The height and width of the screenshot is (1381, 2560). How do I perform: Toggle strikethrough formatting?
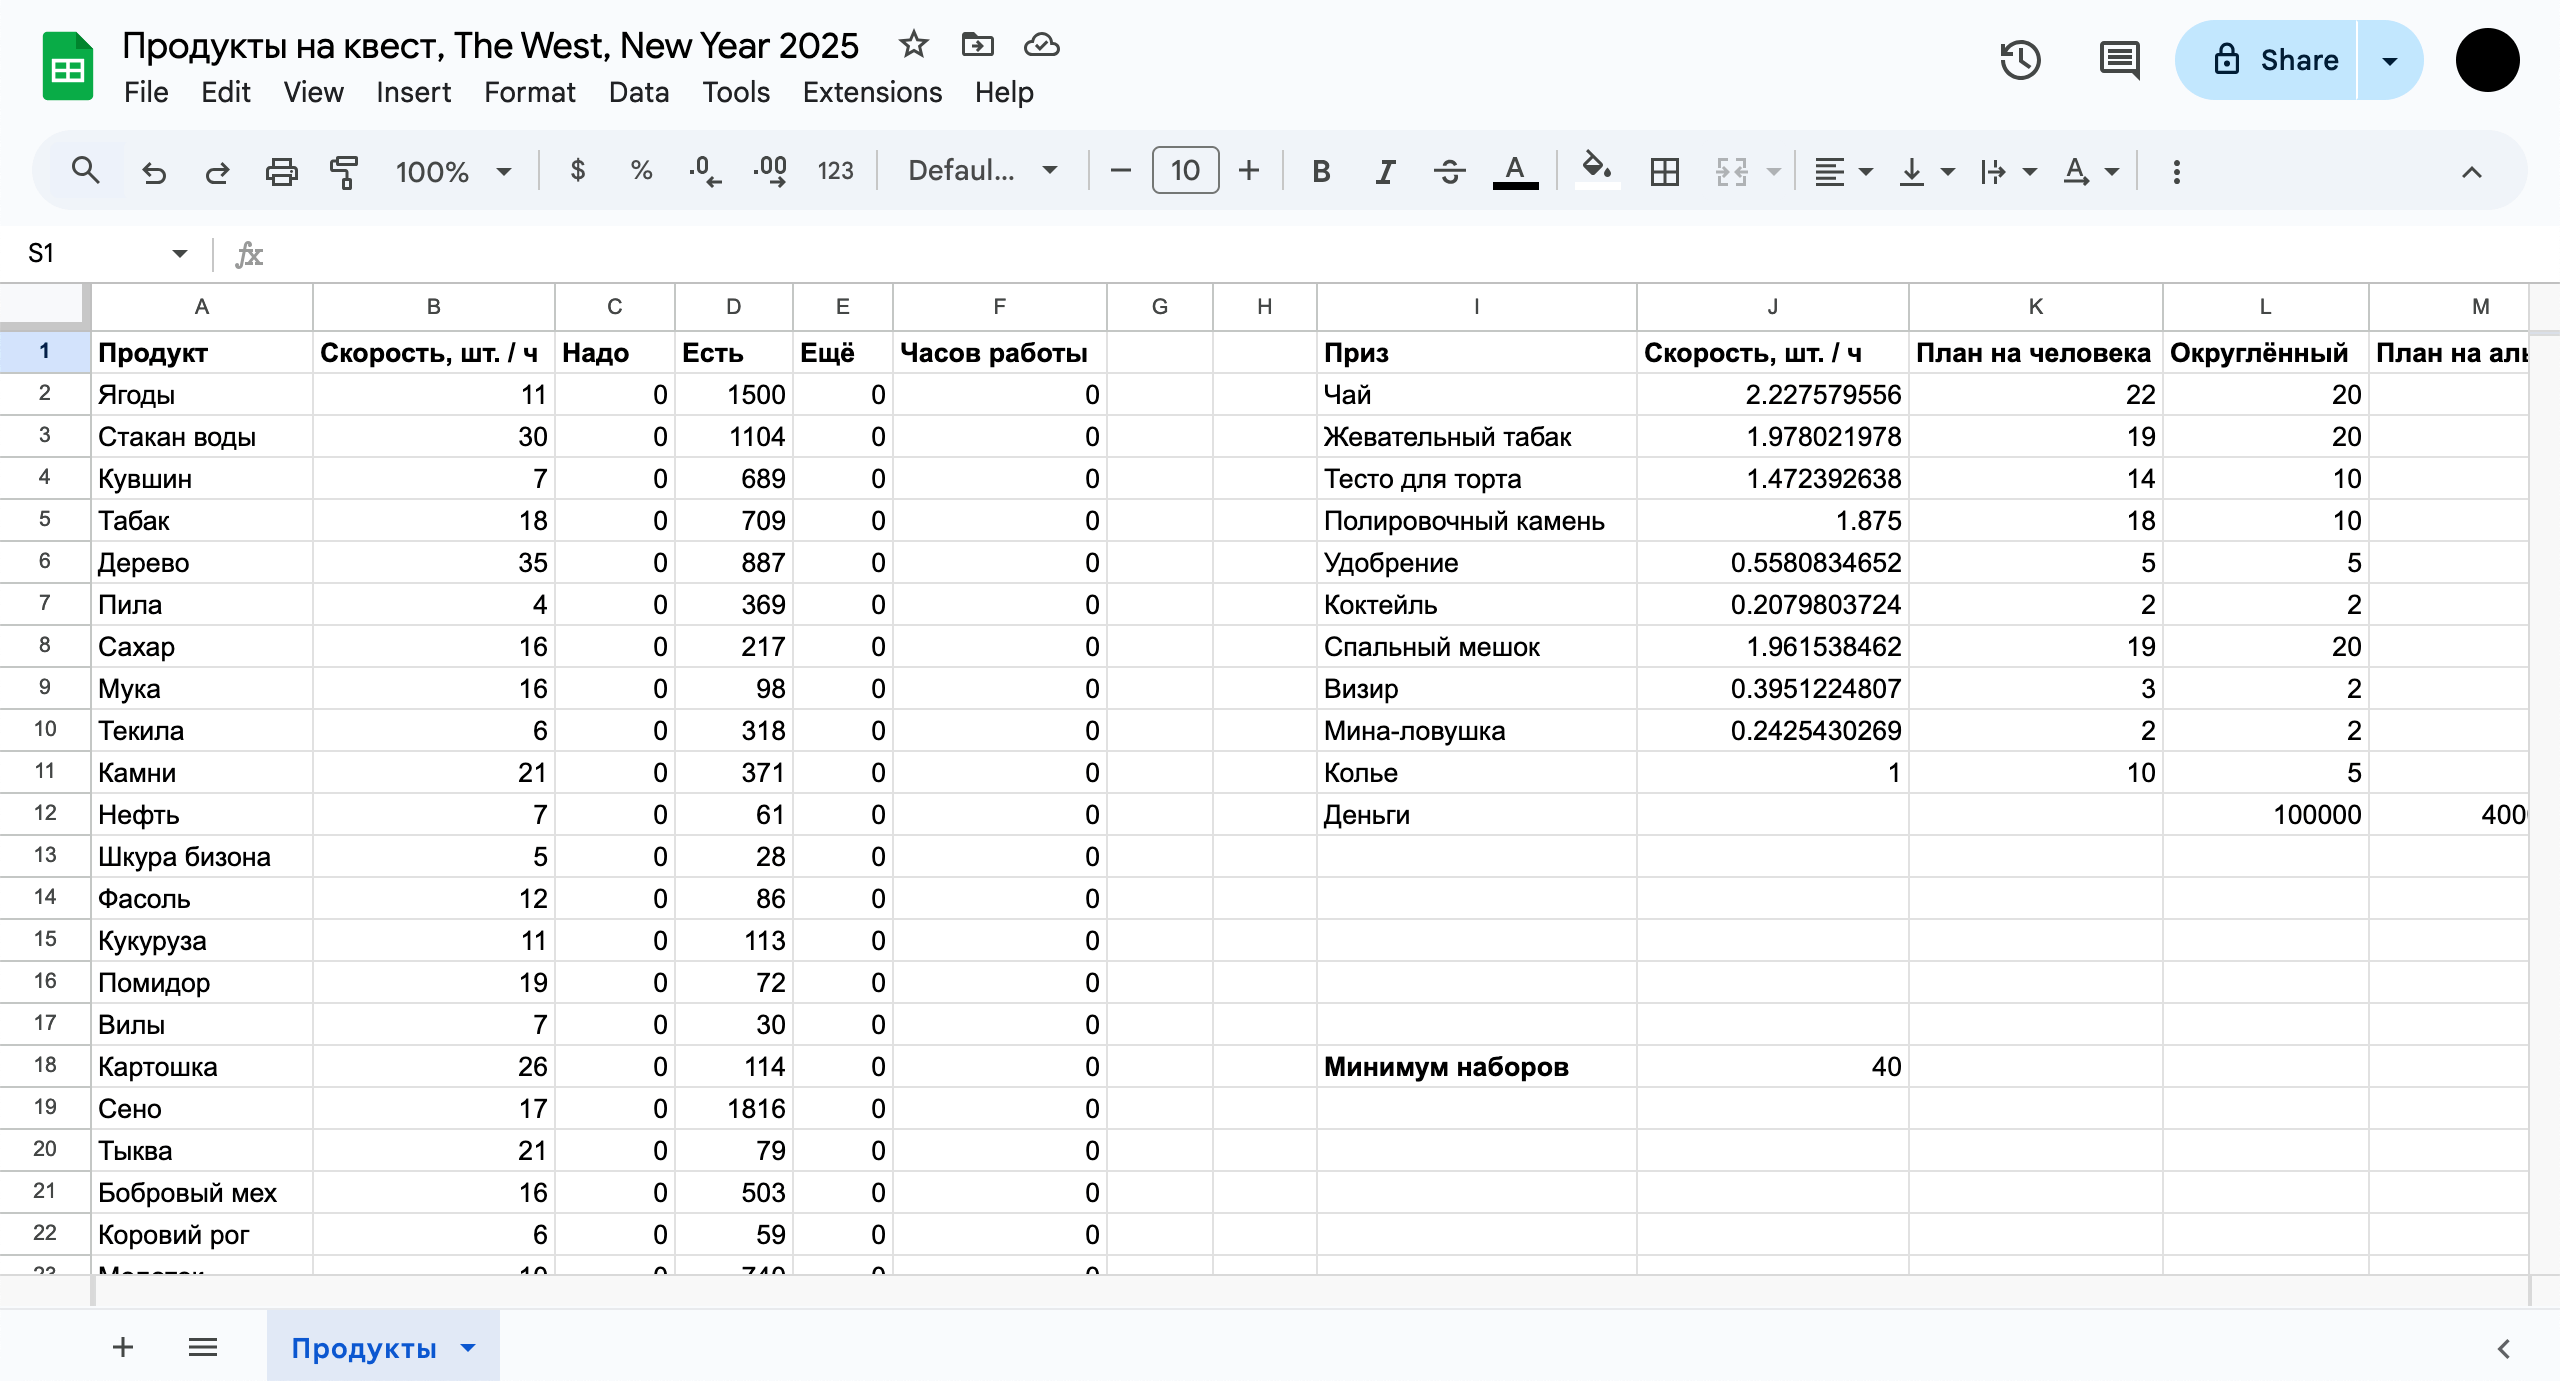pos(1449,172)
